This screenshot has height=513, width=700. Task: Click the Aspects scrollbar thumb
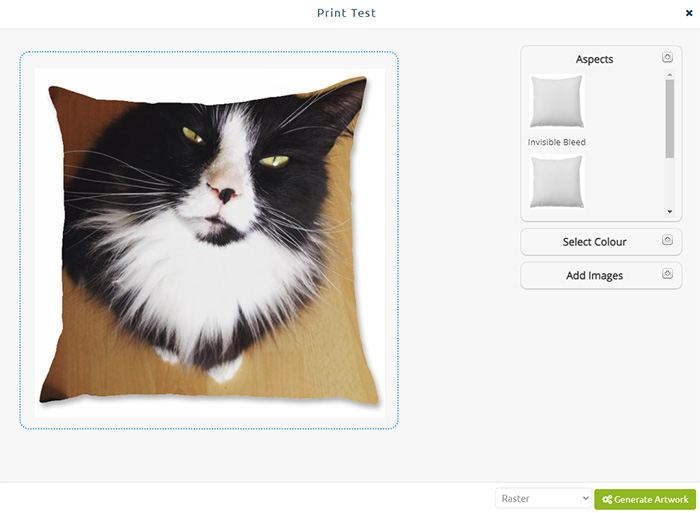tap(669, 119)
